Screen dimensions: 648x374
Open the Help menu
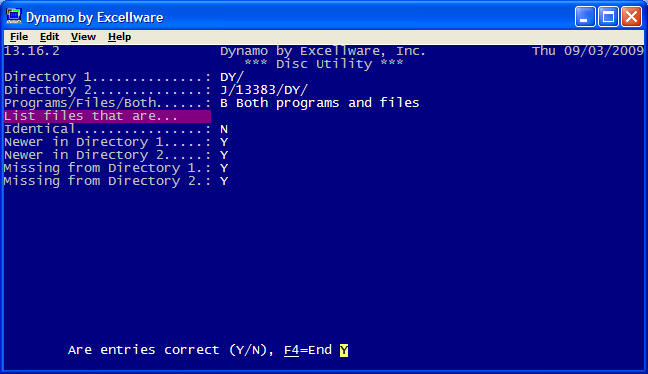point(119,37)
